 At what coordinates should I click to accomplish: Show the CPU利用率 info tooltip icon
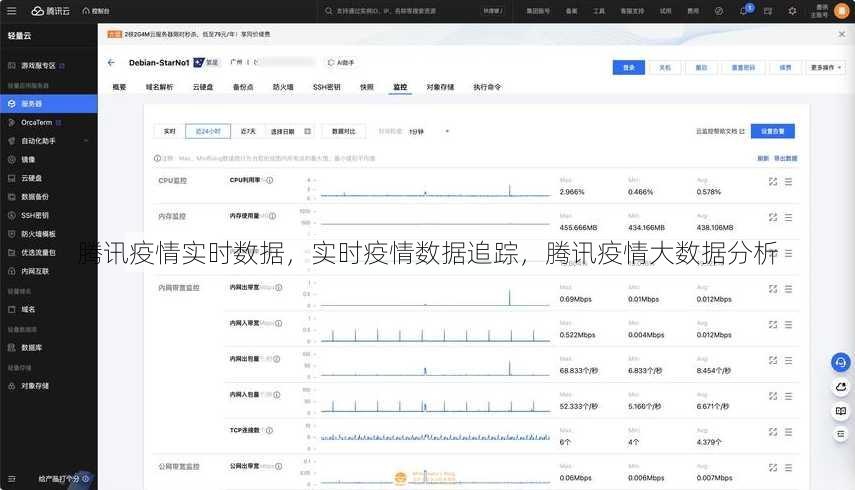click(x=269, y=180)
